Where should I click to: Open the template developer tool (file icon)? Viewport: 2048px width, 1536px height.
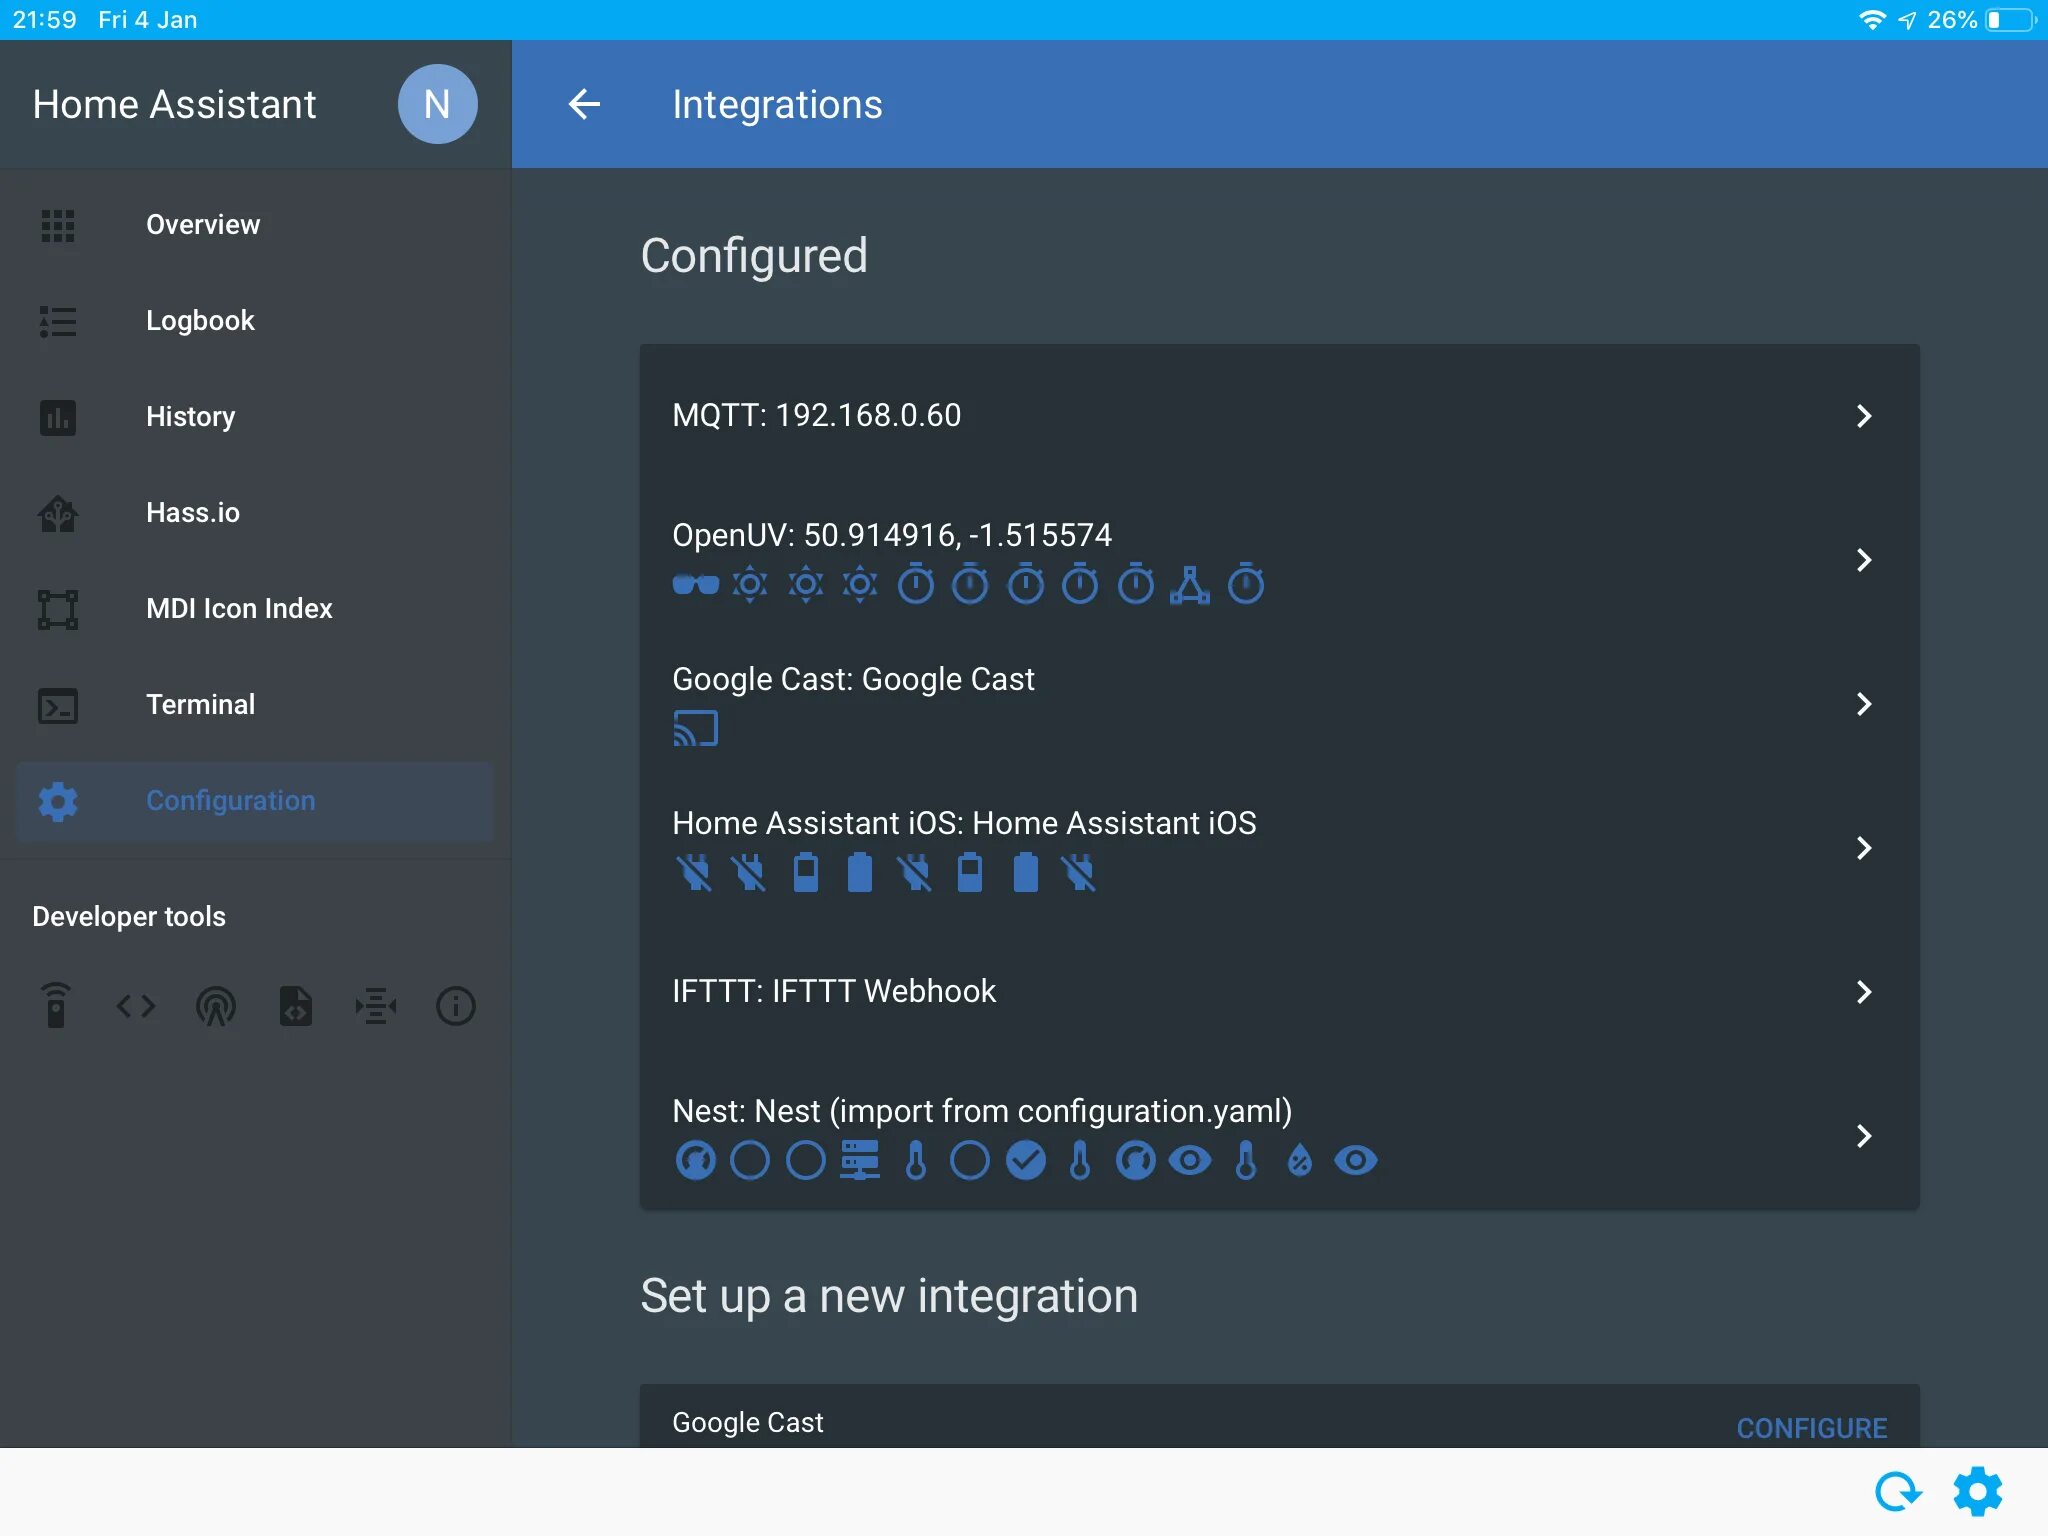point(296,1005)
